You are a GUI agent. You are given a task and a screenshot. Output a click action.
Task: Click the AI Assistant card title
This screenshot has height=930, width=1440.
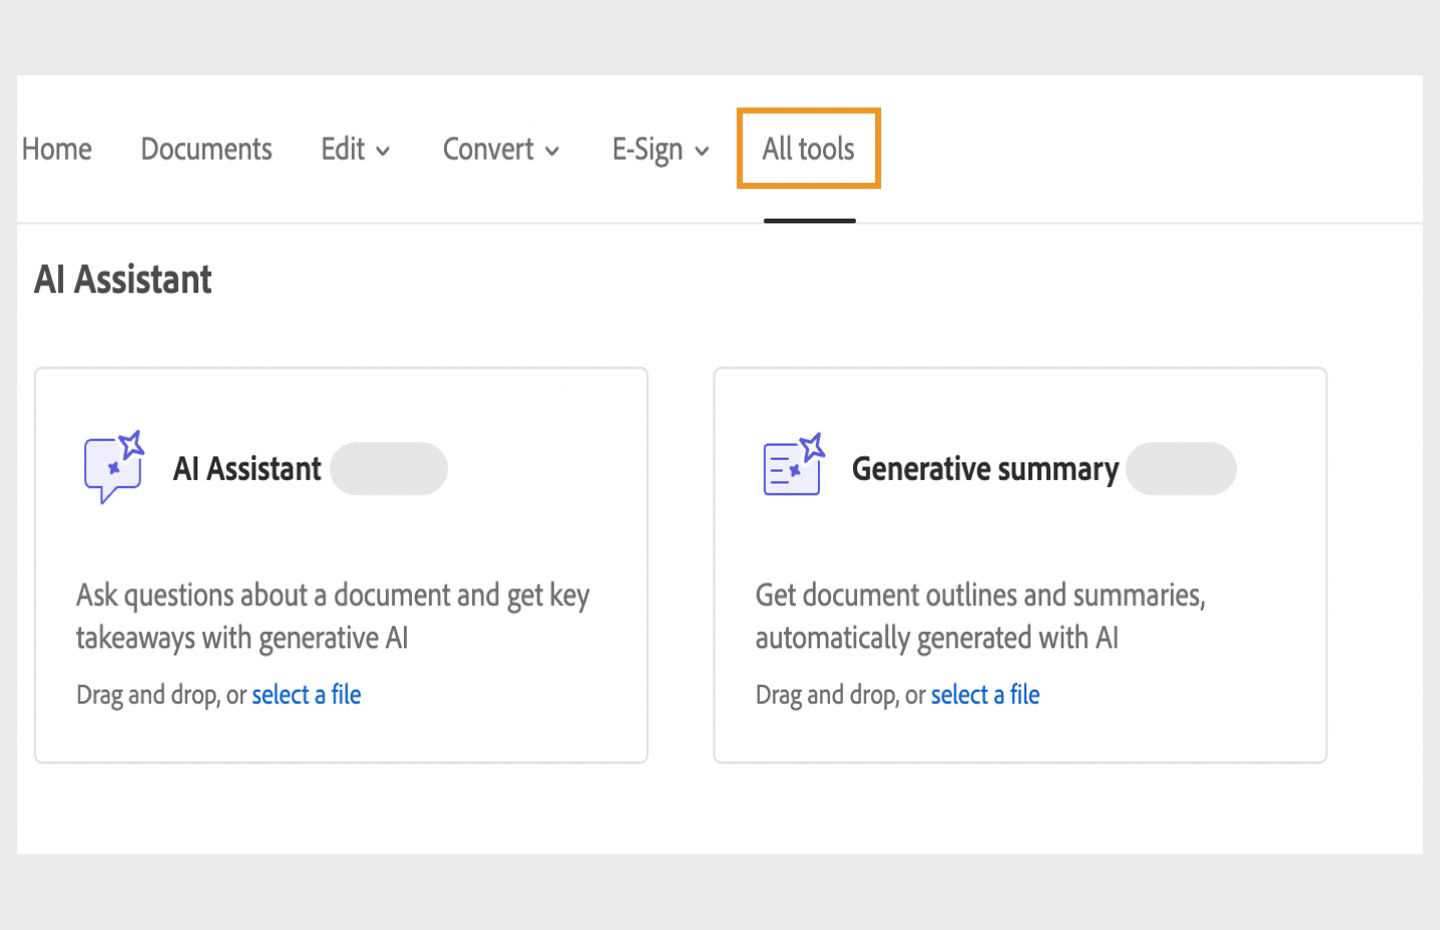tap(247, 468)
